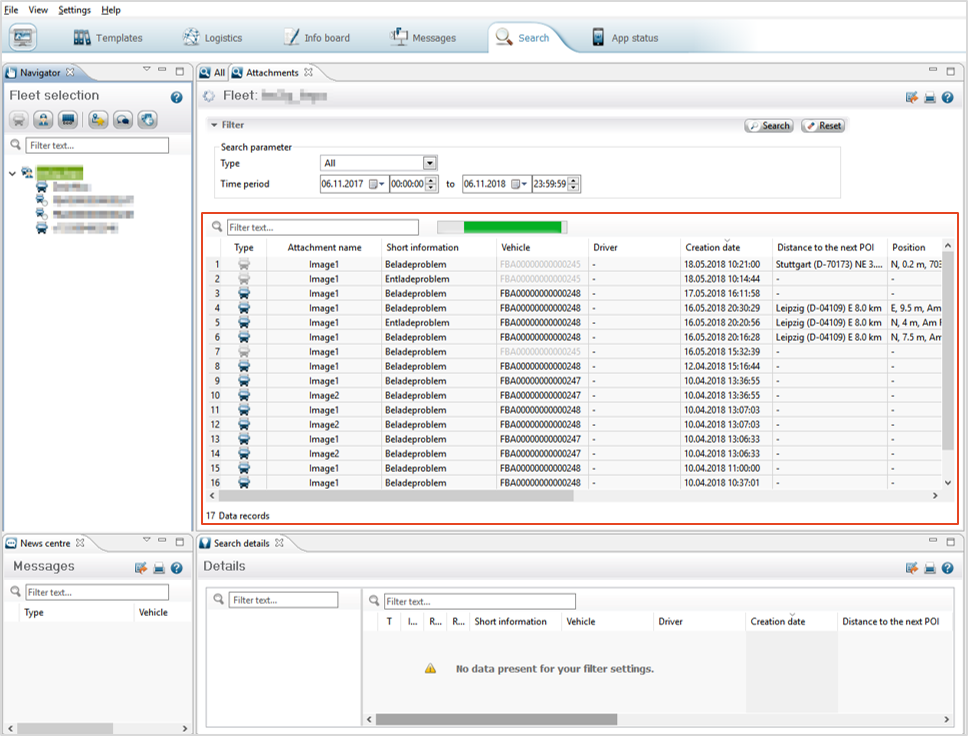Screen dimensions: 968x736
Task: Click the Search button in Filter bar
Action: (x=769, y=126)
